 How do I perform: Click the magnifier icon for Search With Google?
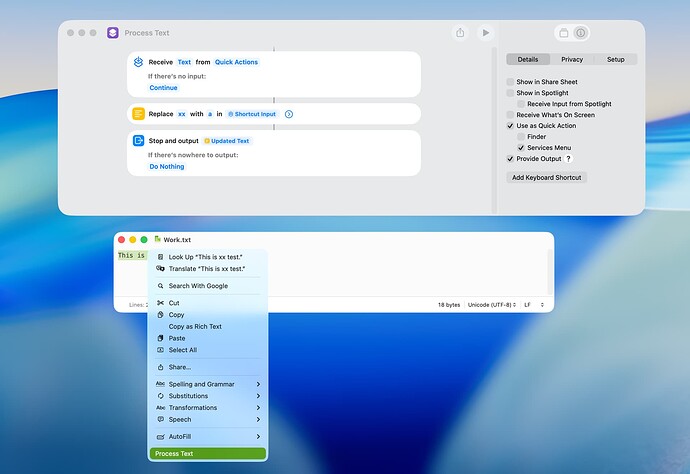160,286
